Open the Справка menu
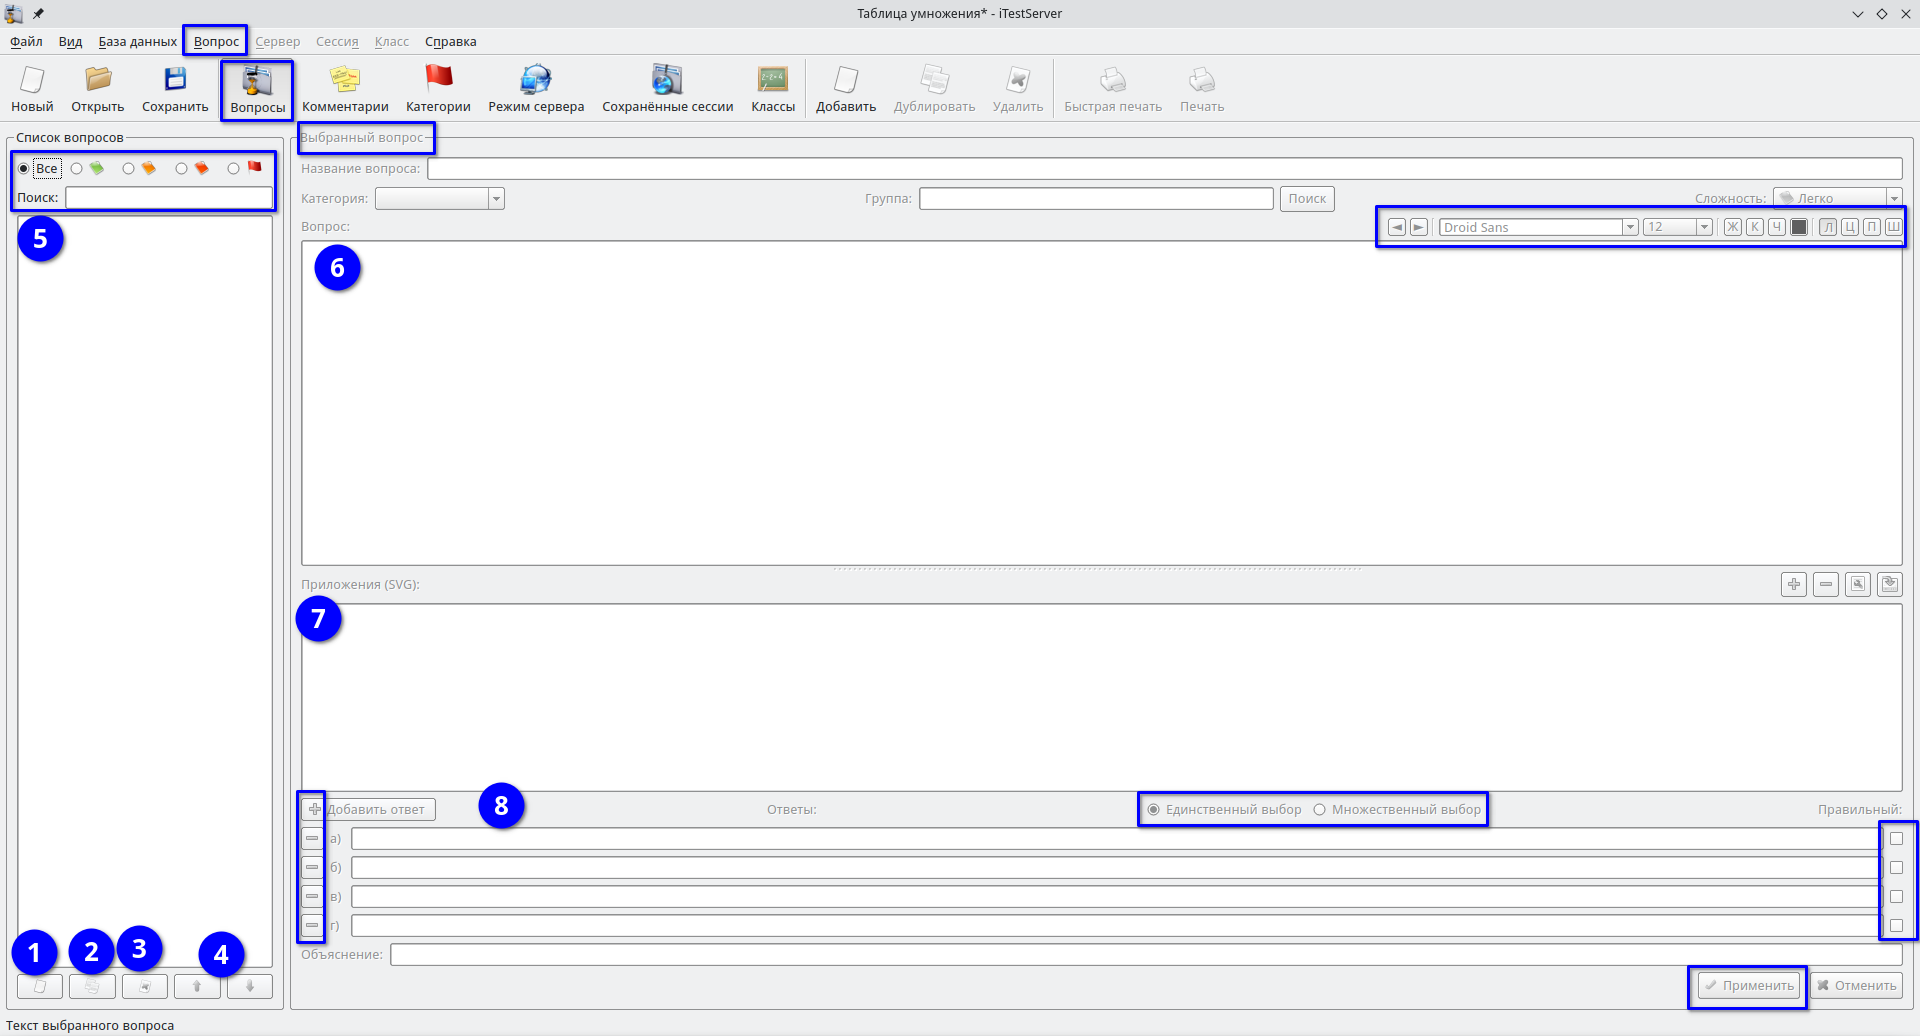 (450, 42)
